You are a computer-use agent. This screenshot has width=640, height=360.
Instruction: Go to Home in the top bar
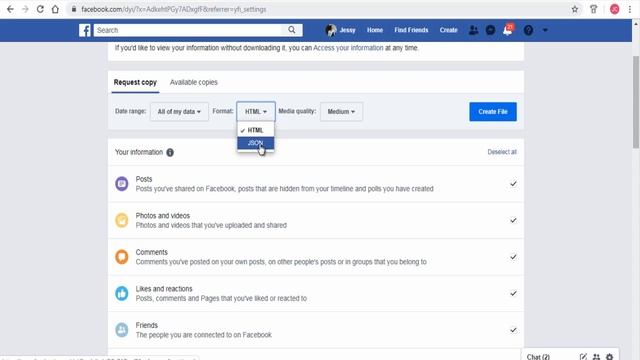(x=375, y=30)
